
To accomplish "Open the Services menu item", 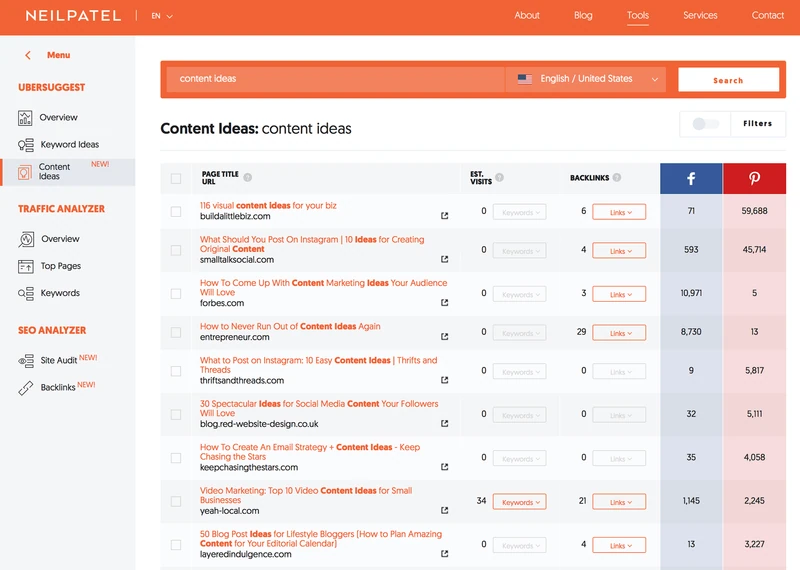I will pos(700,15).
